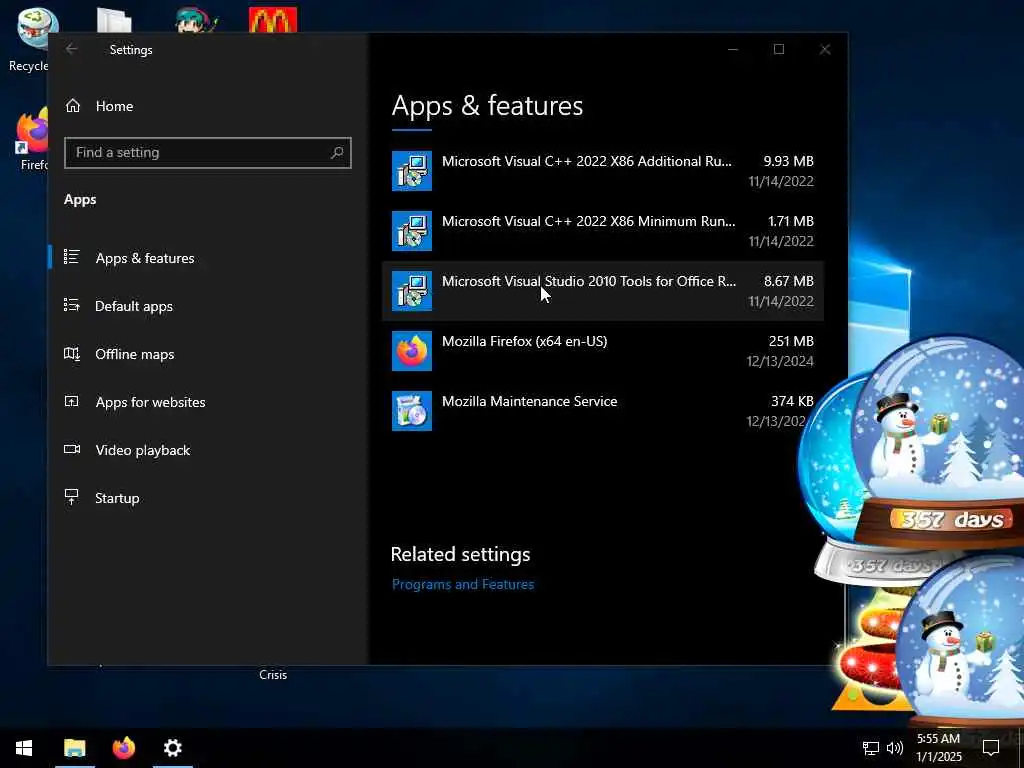The width and height of the screenshot is (1024, 768).
Task: Click icon of Visual C++ X86 Additional Runtime
Action: click(x=411, y=171)
